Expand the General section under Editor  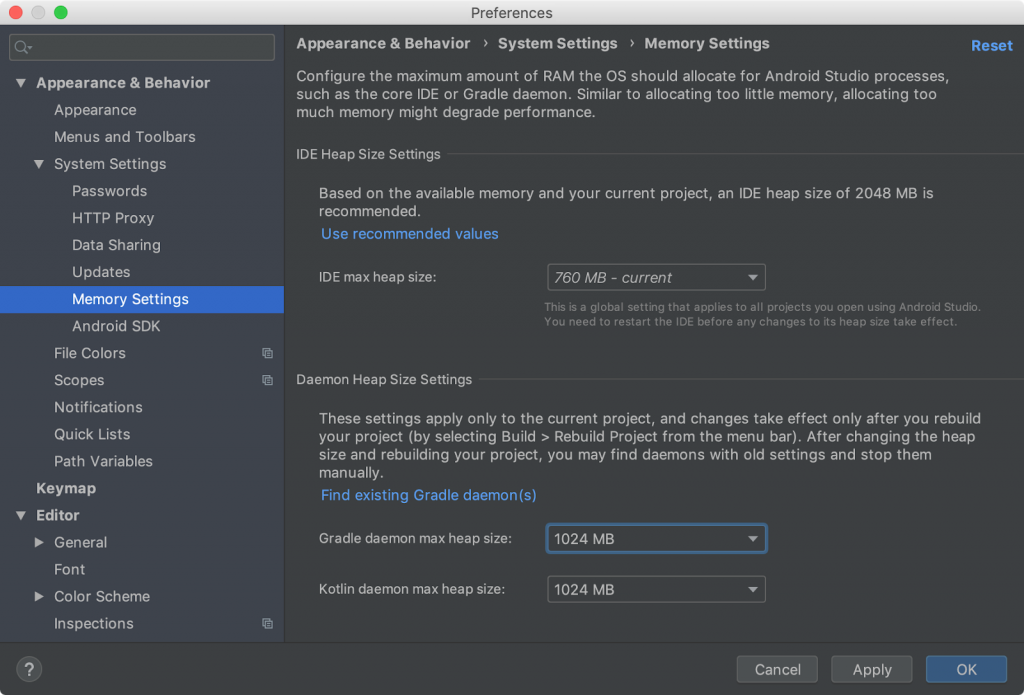(x=39, y=542)
